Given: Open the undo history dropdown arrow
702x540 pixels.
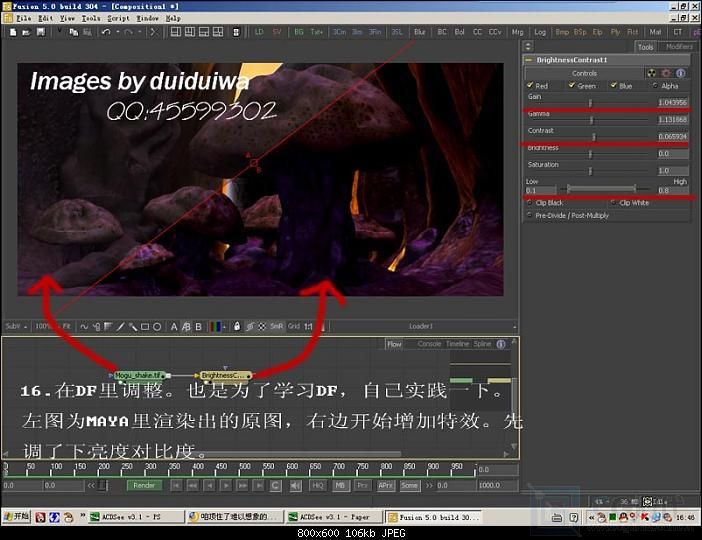Looking at the screenshot, I should [x=118, y=32].
